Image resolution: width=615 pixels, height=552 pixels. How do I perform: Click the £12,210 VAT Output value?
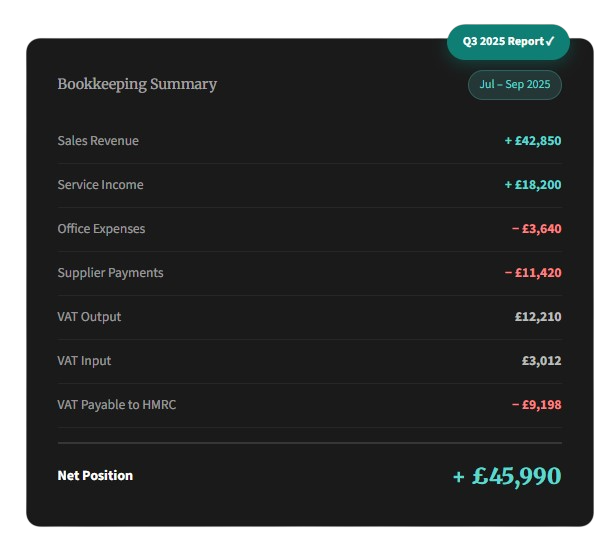click(538, 317)
